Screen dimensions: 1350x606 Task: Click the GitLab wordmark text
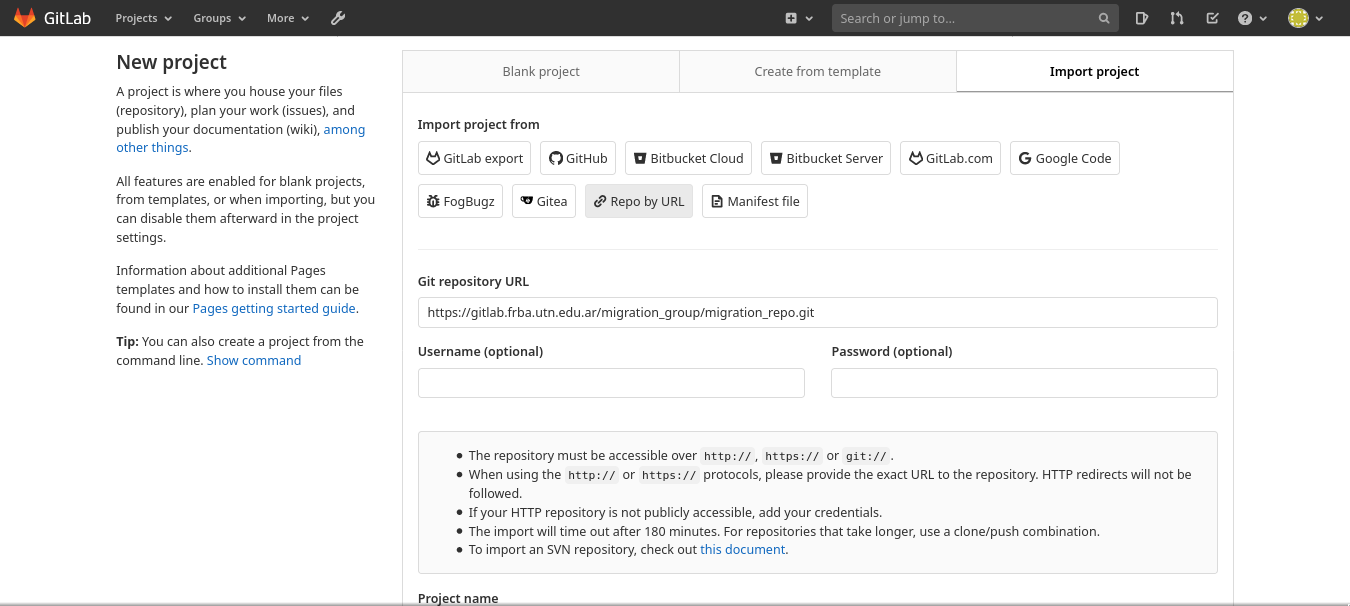[x=69, y=18]
